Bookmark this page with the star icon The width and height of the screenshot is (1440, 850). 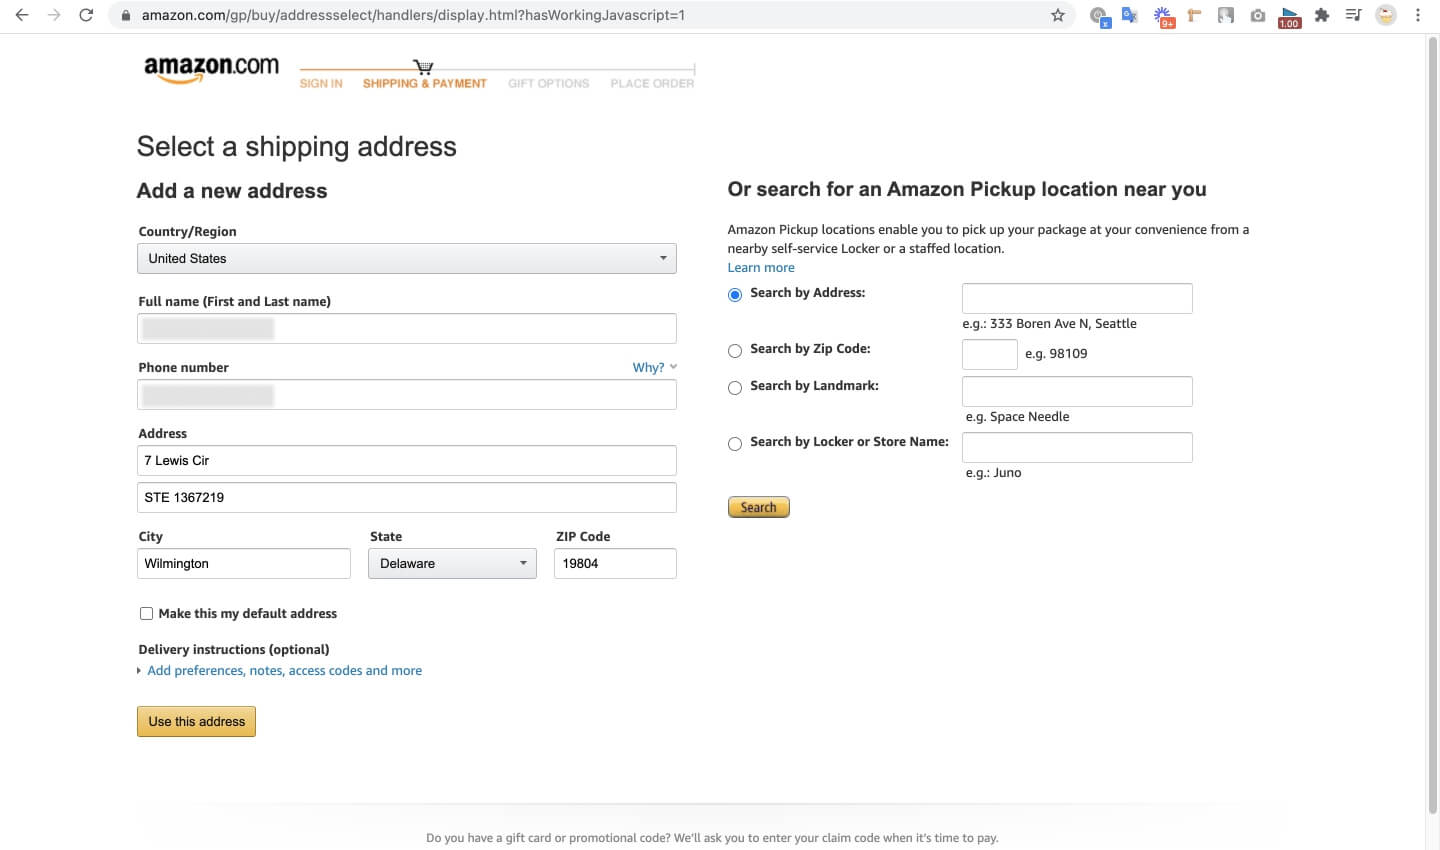(x=1057, y=15)
